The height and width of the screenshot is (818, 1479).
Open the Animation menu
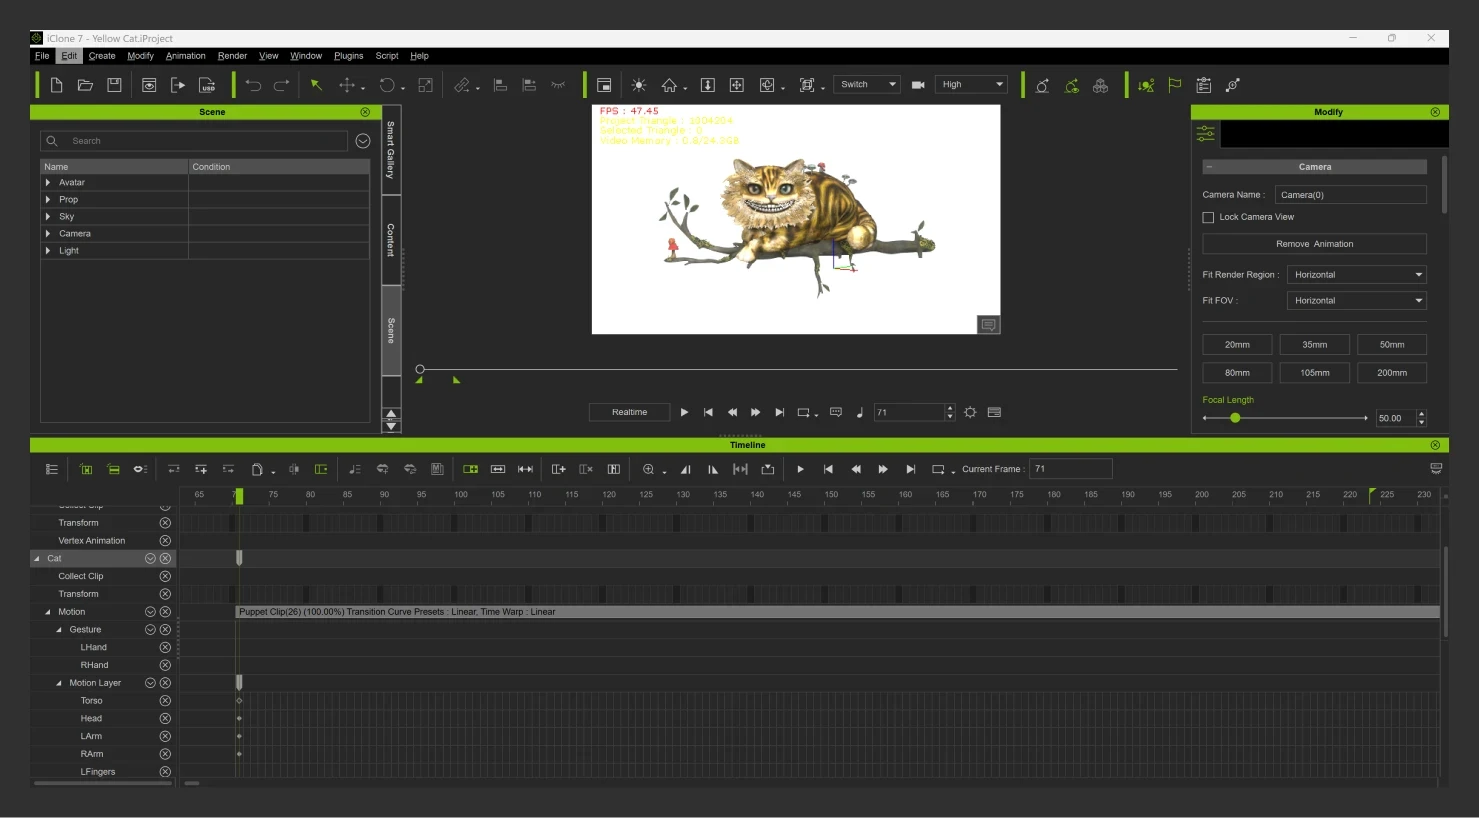[x=186, y=56]
